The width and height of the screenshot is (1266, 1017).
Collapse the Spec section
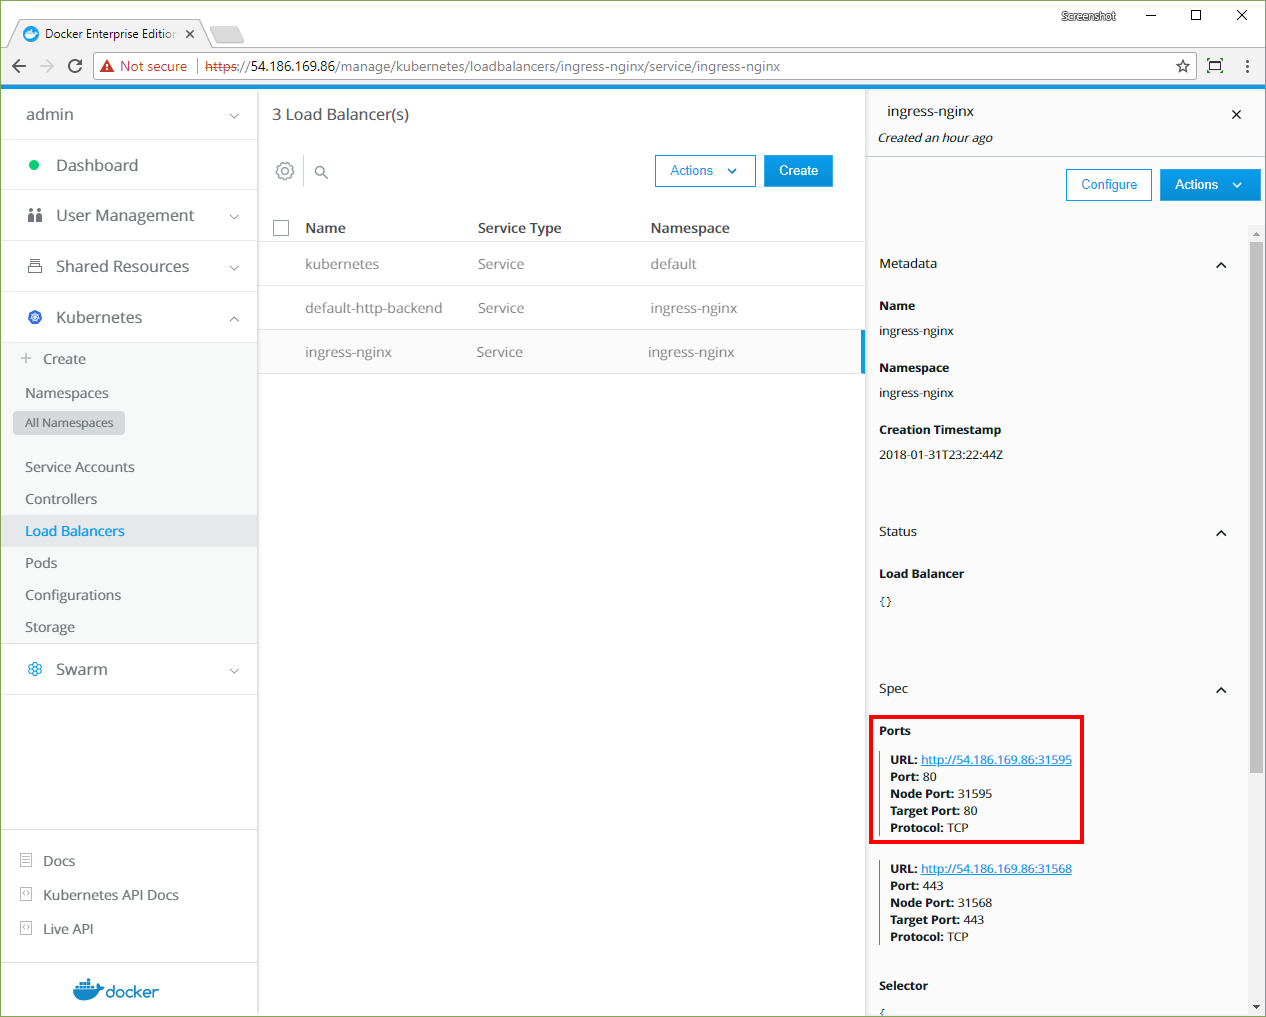click(x=1221, y=690)
